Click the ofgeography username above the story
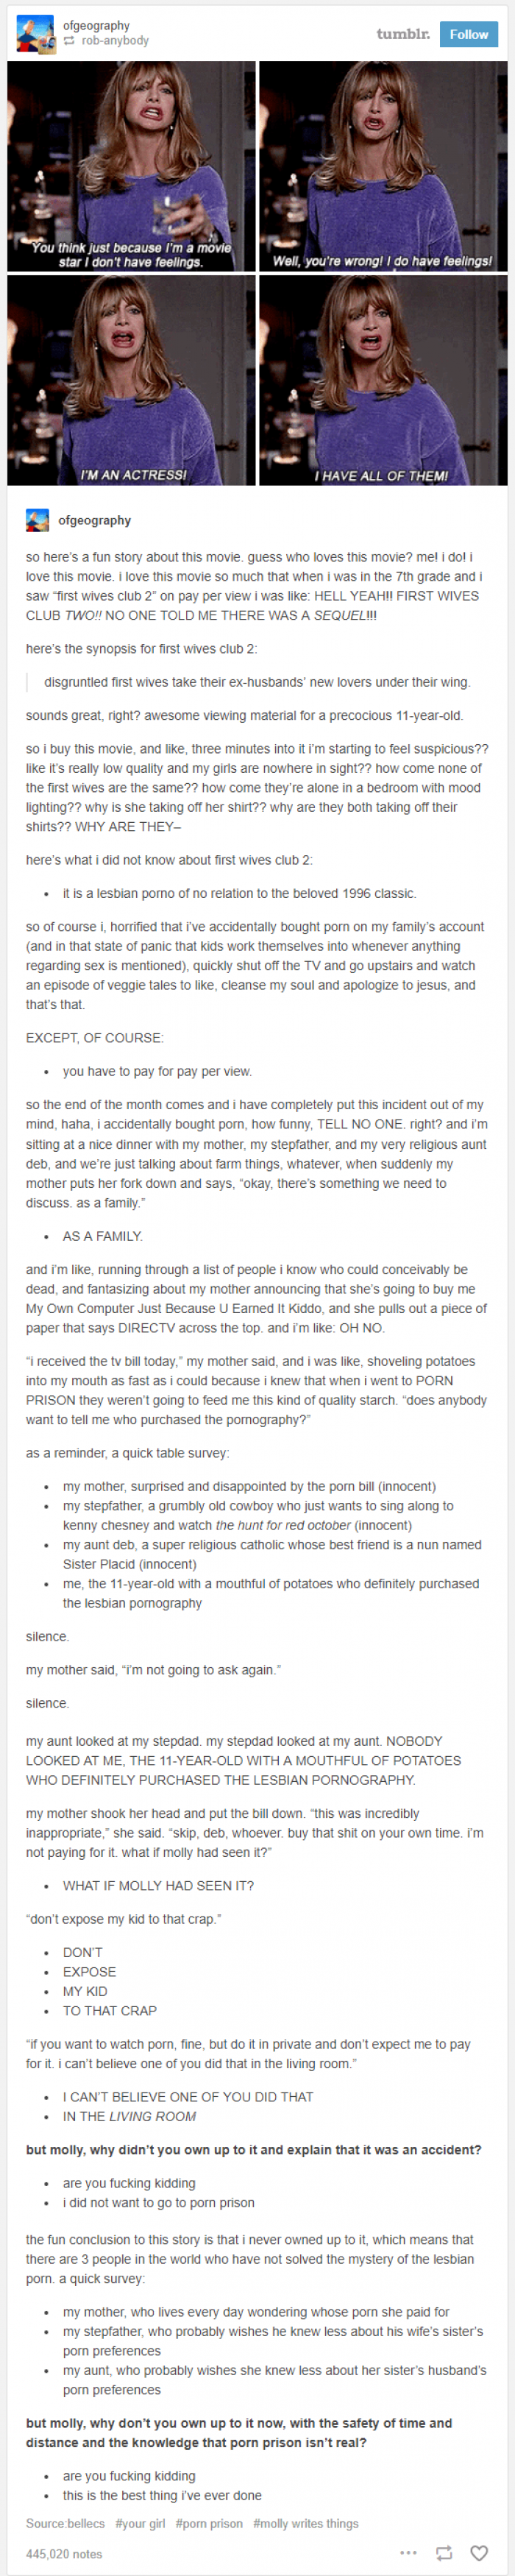Screen dimensions: 515x2576 (x=95, y=520)
